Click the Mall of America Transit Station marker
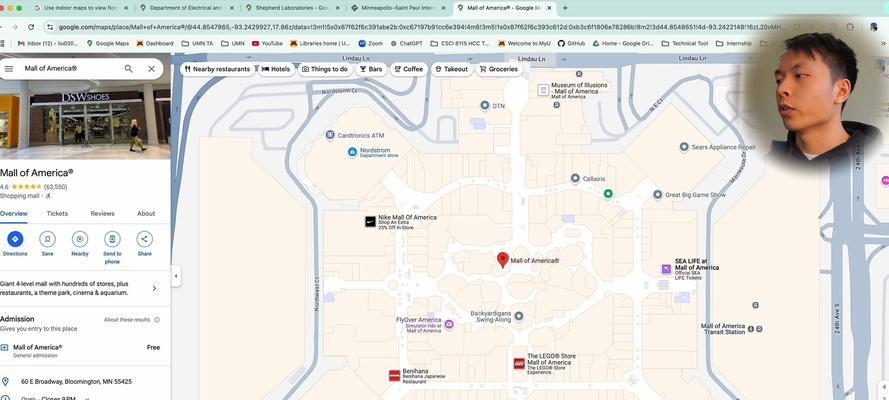Image resolution: width=889 pixels, height=400 pixels. pos(751,329)
